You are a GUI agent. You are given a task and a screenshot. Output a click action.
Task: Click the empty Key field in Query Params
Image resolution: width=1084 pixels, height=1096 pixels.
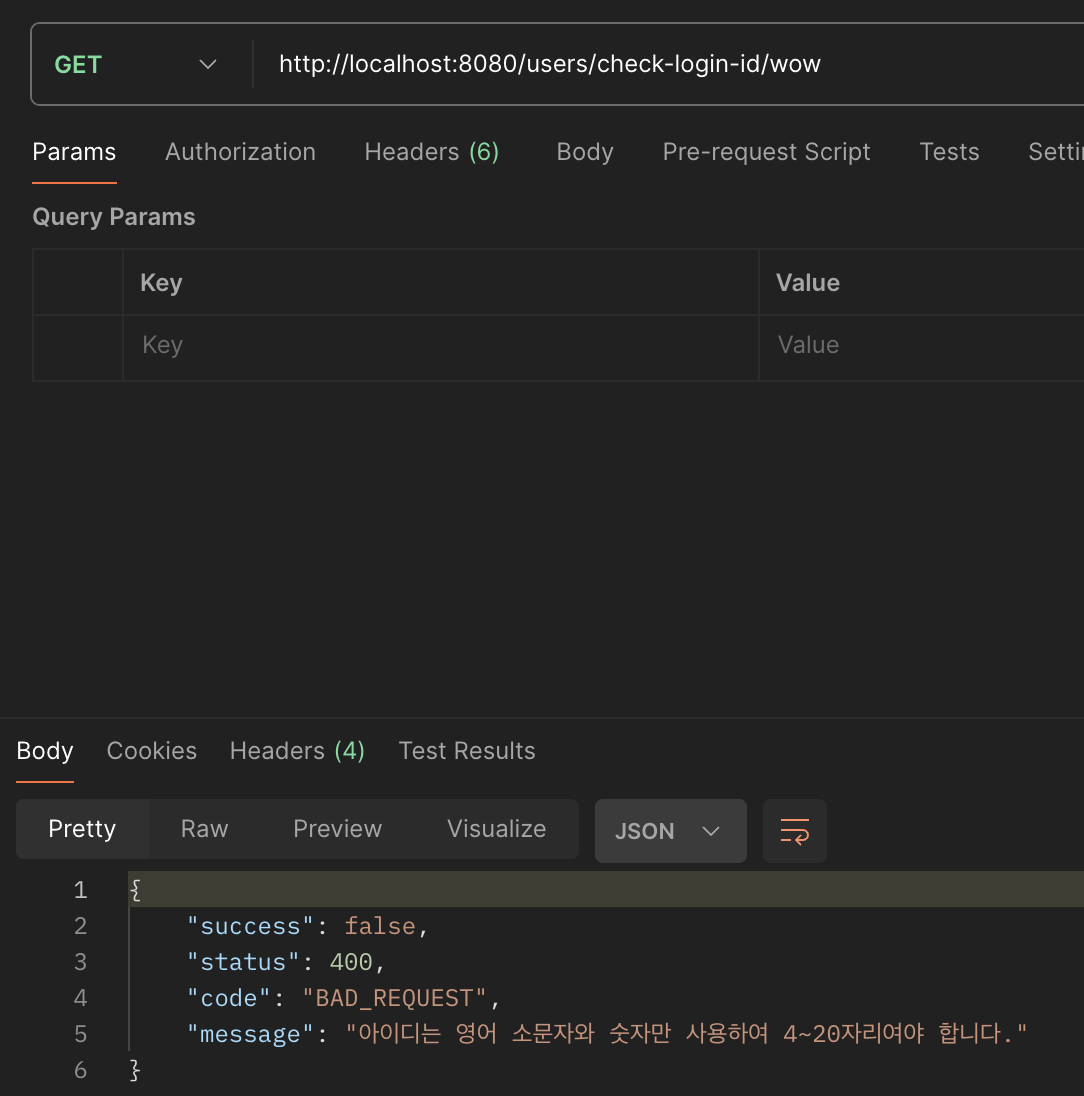441,347
